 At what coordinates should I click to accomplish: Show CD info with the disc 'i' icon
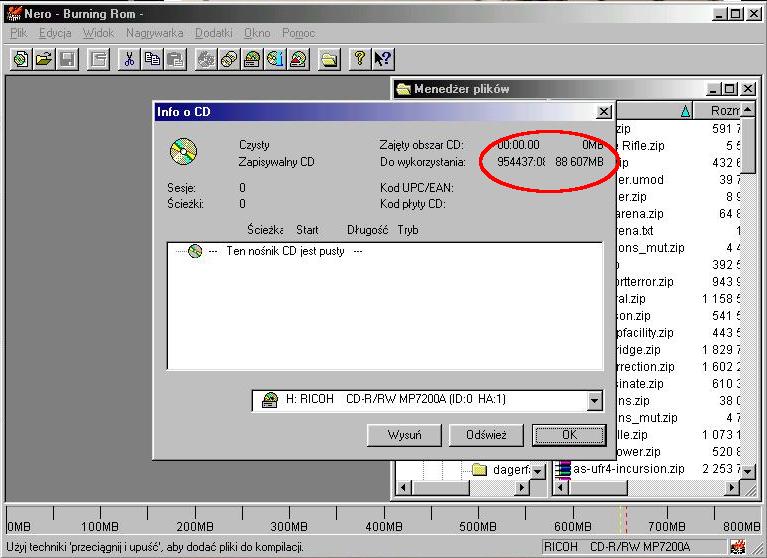[x=275, y=60]
